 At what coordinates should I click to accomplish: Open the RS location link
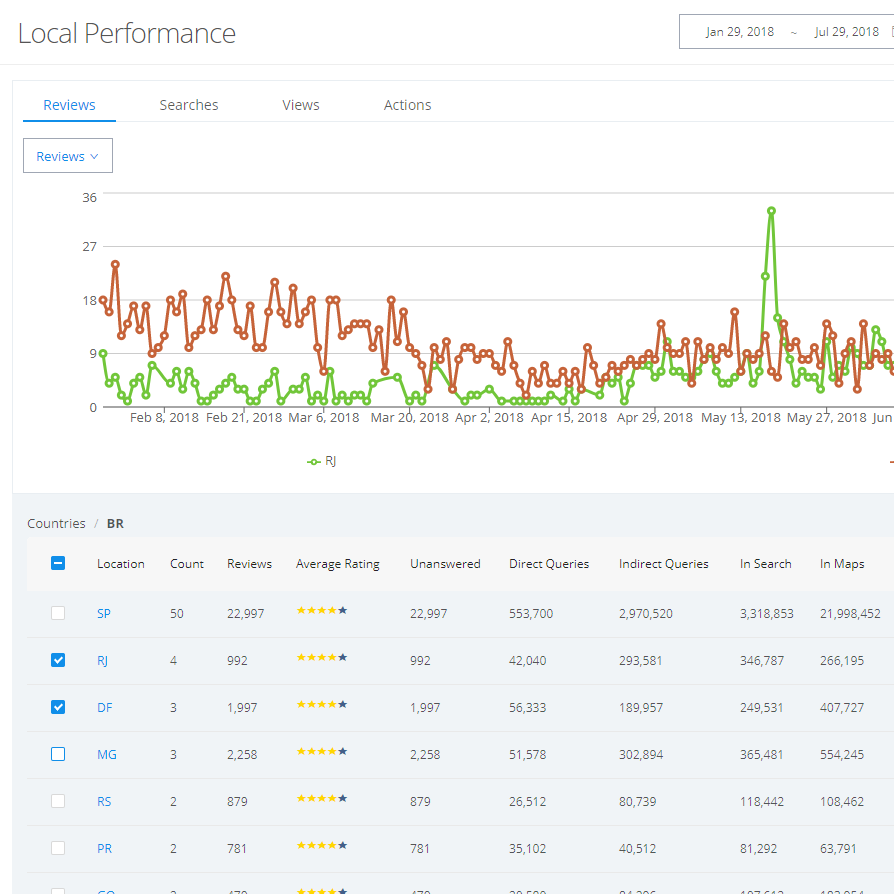click(105, 801)
